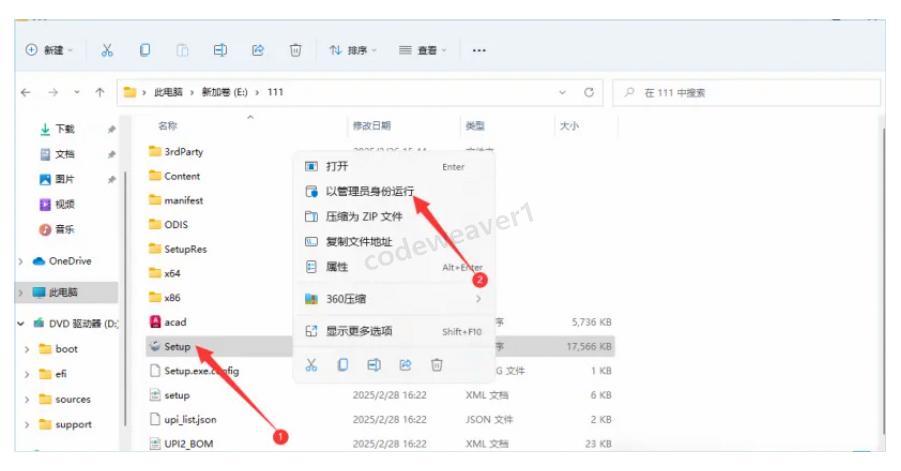Open recent locations dropdown arrow

pyautogui.click(x=77, y=92)
